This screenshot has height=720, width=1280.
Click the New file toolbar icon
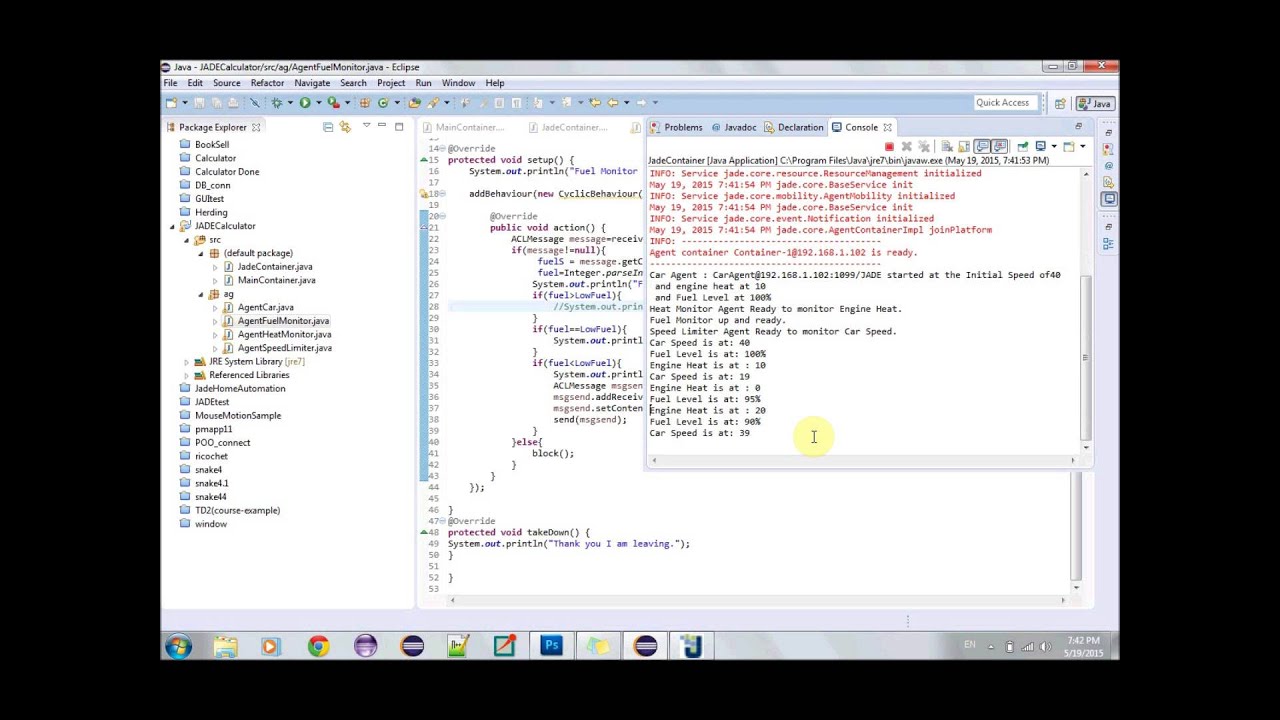[171, 102]
